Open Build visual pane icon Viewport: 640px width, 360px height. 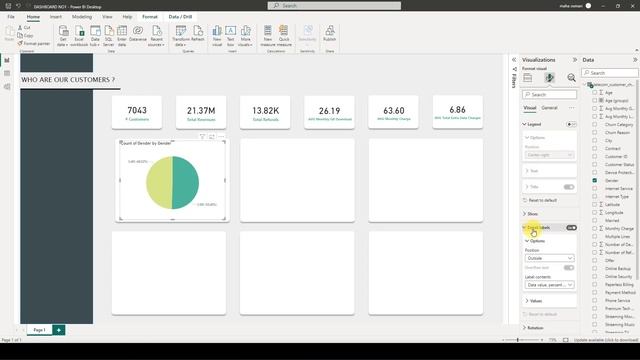[528, 78]
